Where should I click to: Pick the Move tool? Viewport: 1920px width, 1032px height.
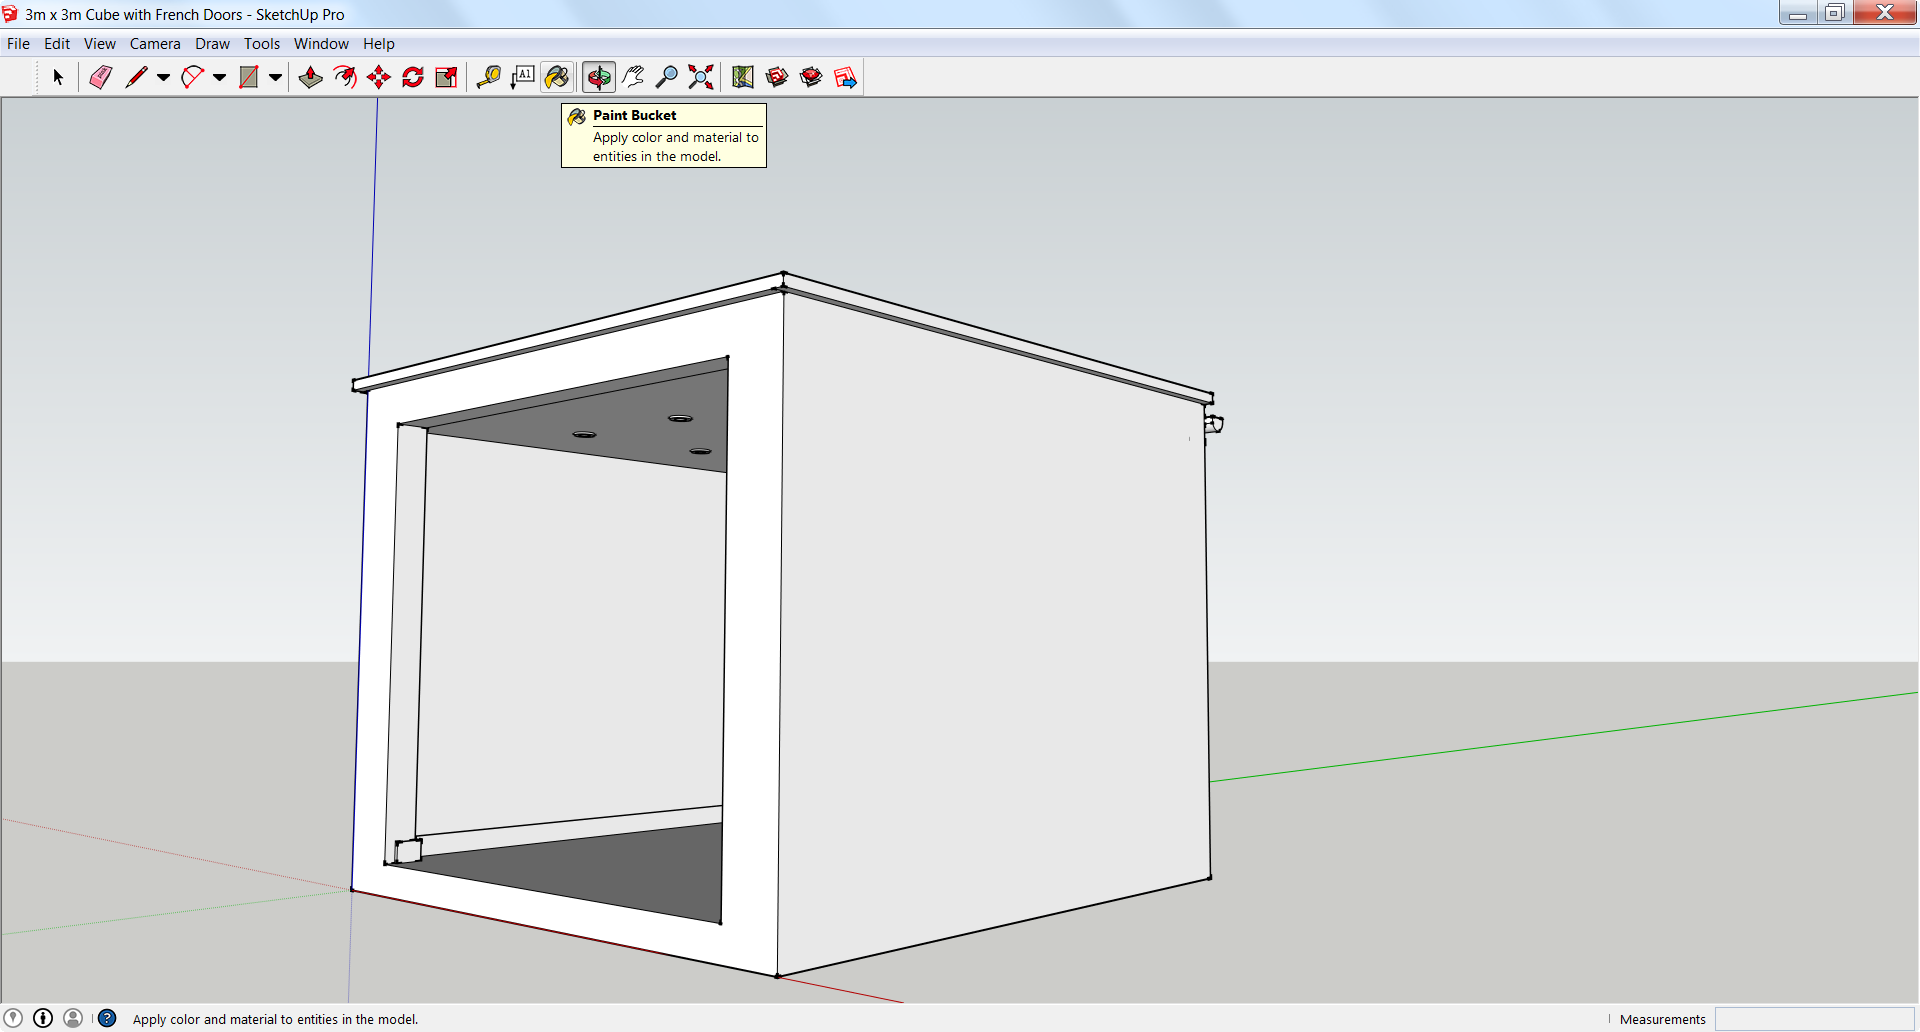coord(378,77)
